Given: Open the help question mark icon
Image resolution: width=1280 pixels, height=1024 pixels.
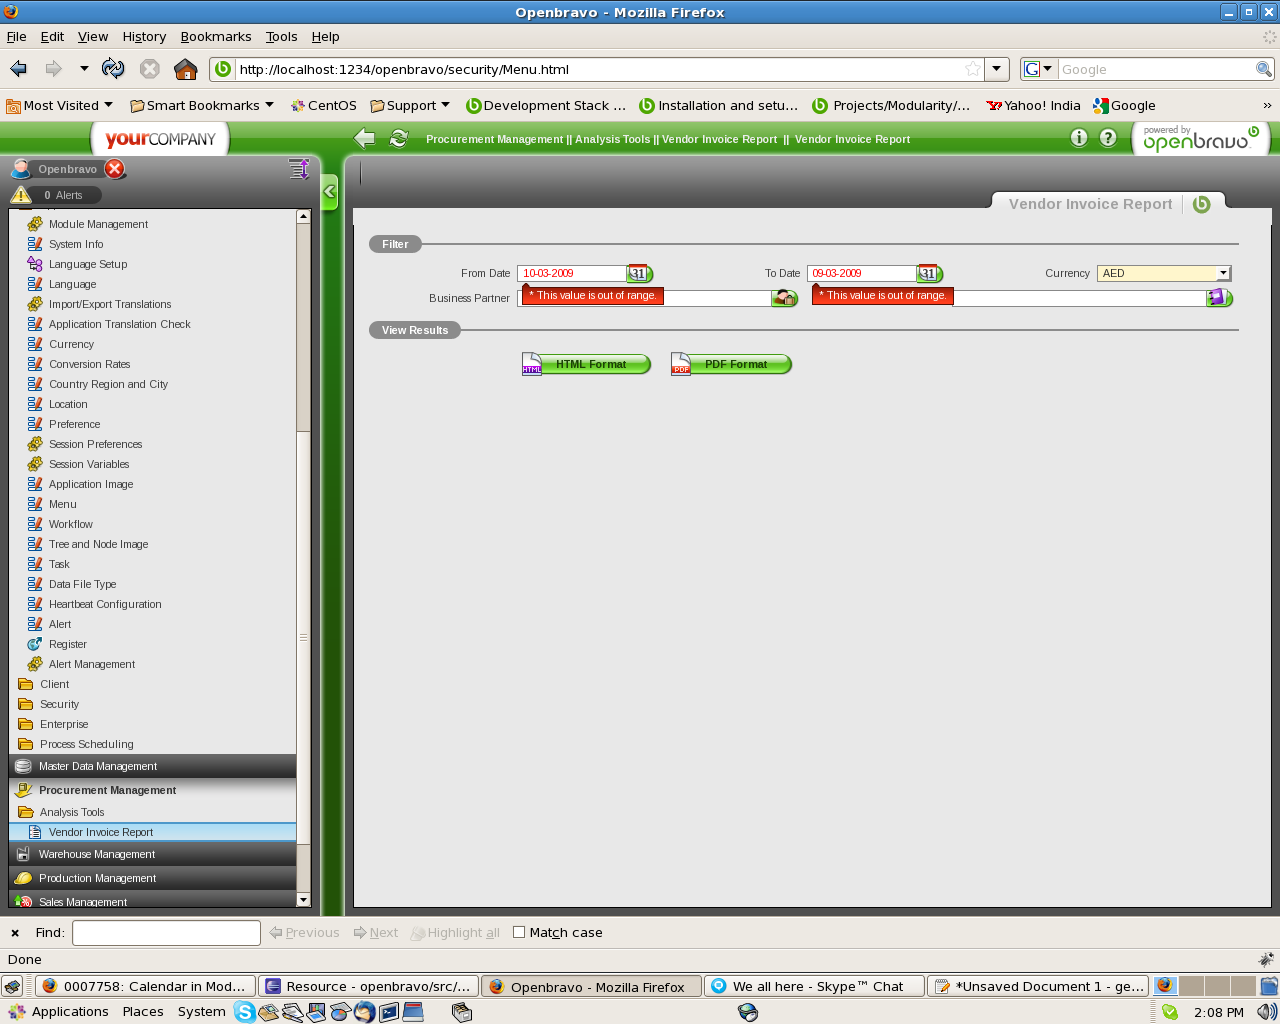Looking at the screenshot, I should 1108,138.
